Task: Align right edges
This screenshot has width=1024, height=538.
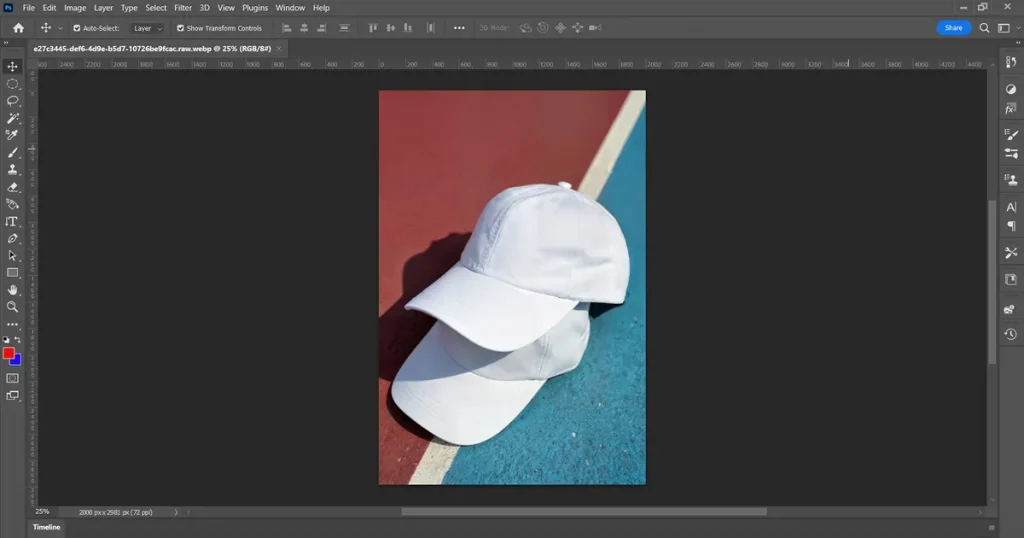Action: click(321, 28)
